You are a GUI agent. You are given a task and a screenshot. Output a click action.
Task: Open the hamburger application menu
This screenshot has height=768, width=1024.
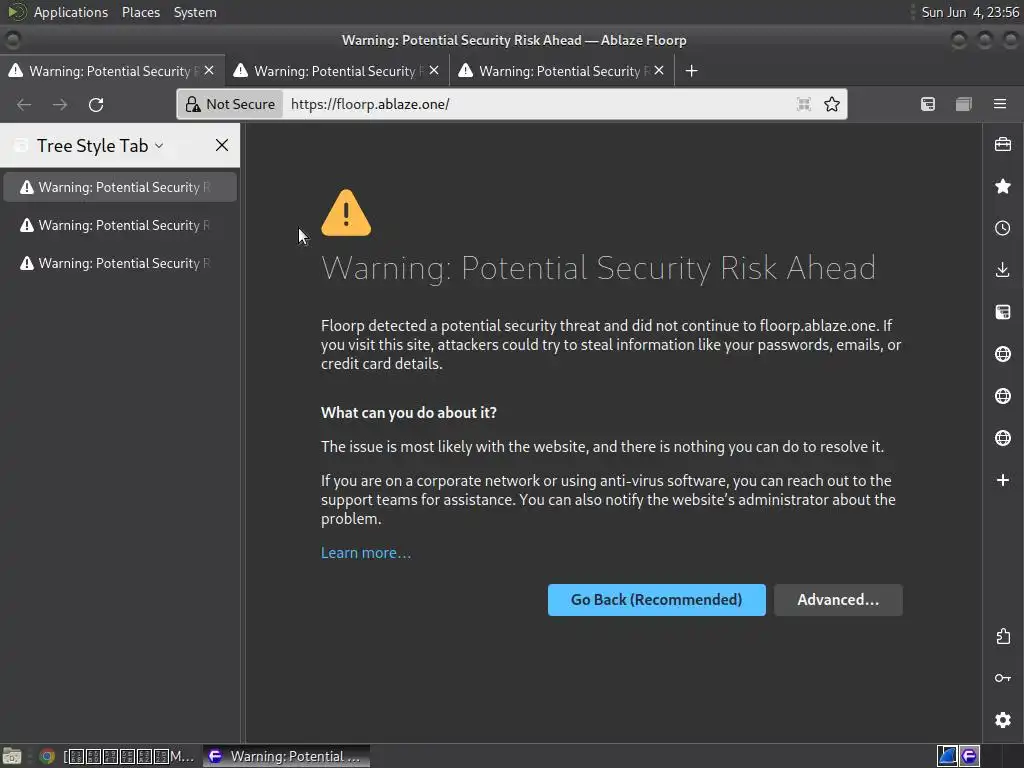coord(1000,104)
